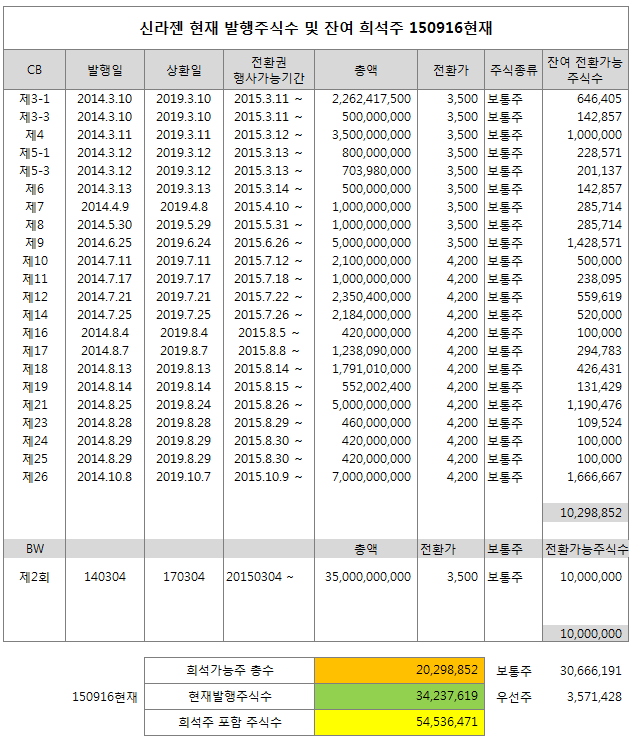Select the row label '제9'
Image resolution: width=634 pixels, height=744 pixels.
pos(35,243)
